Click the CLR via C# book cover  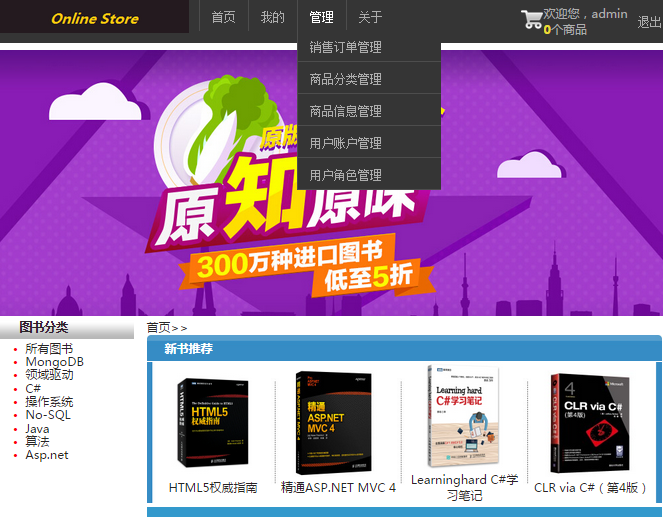coord(590,423)
